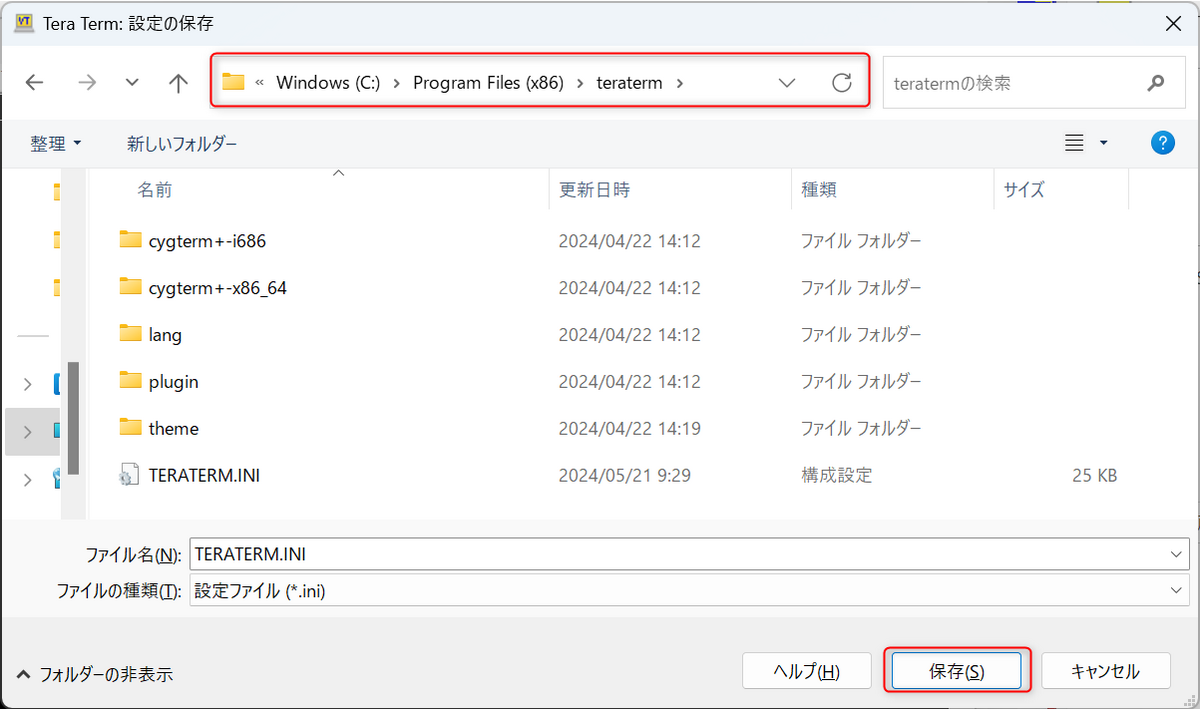The height and width of the screenshot is (709, 1200).
Task: Open Help with the blue question mark
Action: (x=1162, y=142)
